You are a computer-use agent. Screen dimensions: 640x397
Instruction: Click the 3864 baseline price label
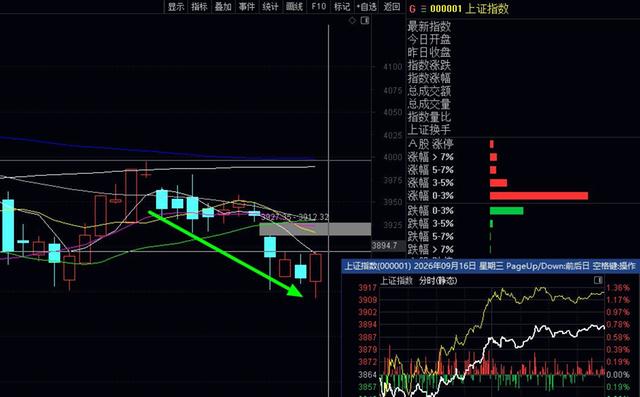367,374
